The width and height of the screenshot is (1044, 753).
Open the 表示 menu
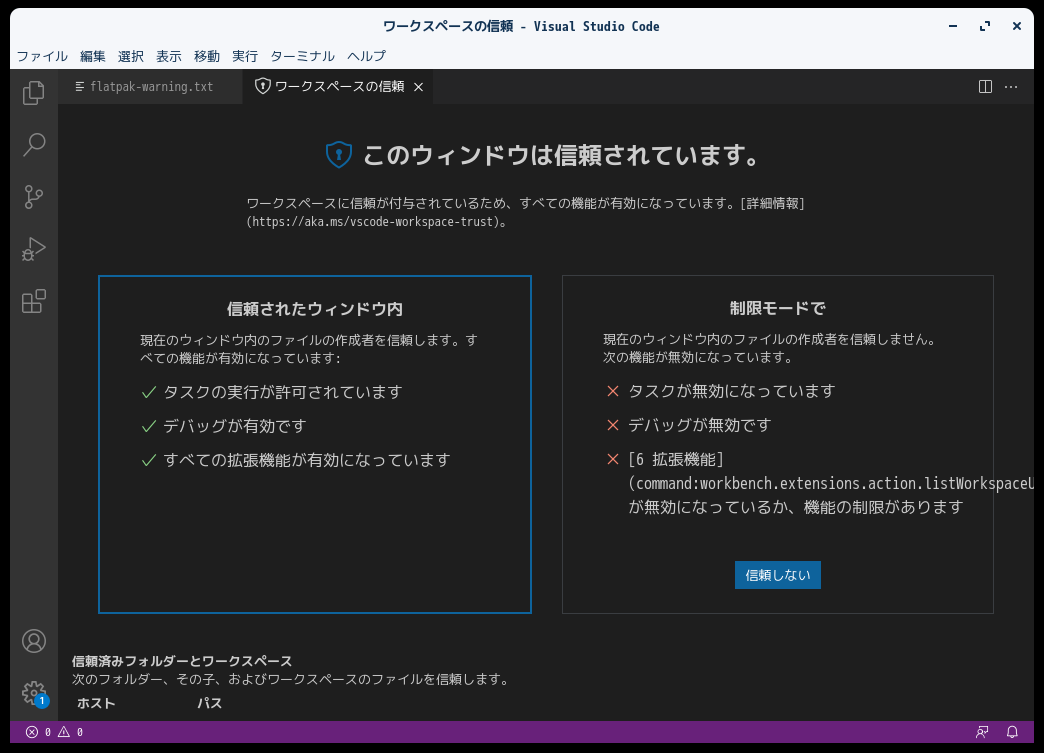point(168,56)
